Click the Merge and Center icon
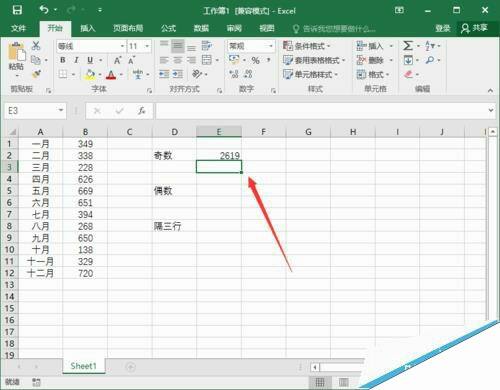 (x=207, y=60)
